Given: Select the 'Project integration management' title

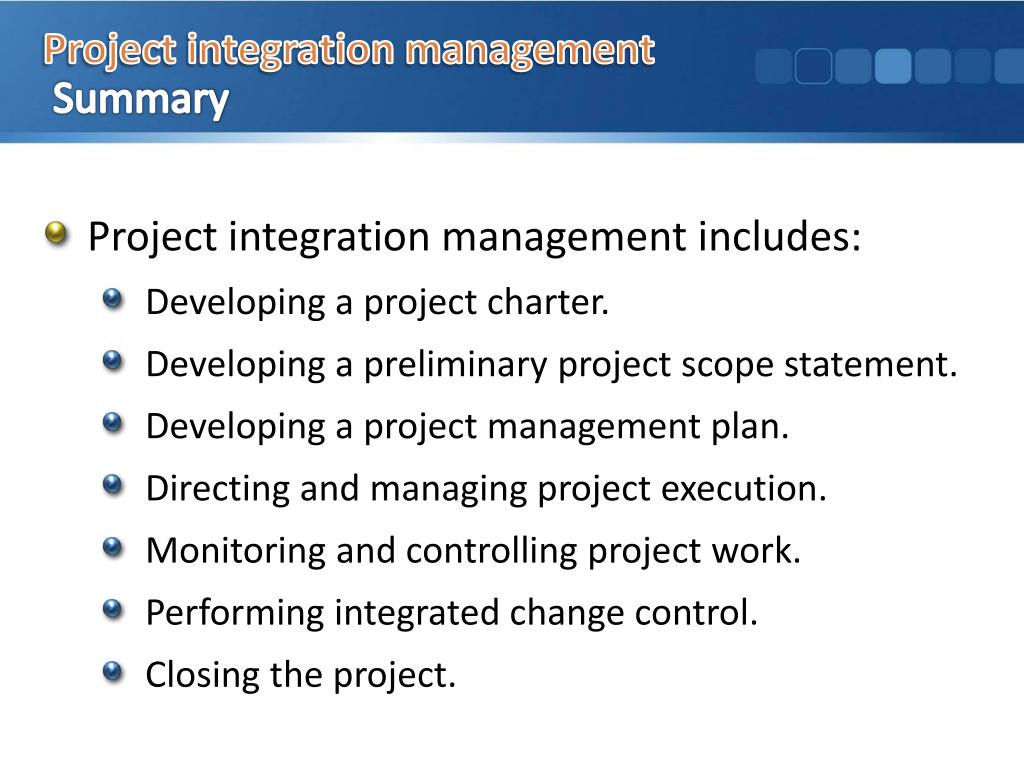Looking at the screenshot, I should (349, 50).
